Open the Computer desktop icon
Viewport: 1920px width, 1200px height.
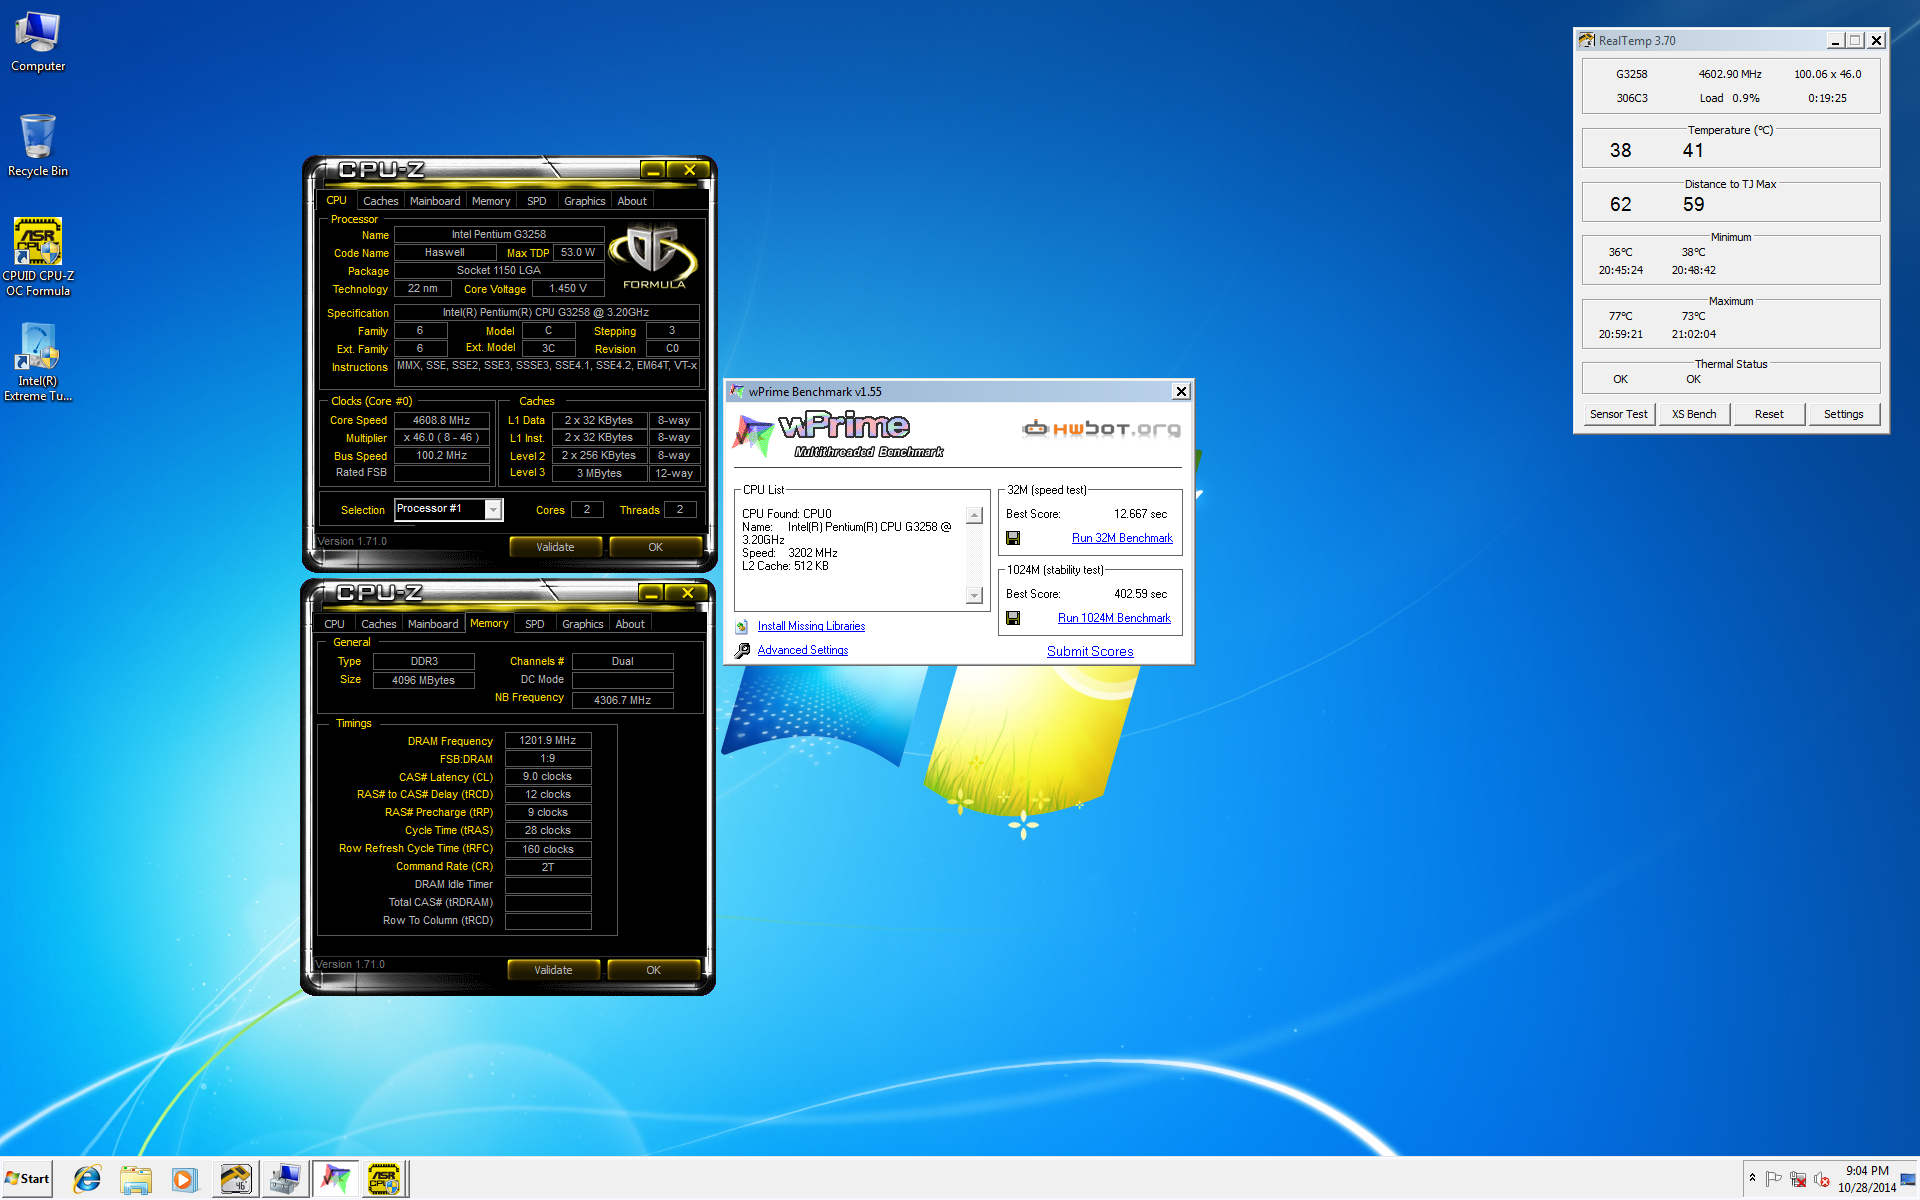38,42
